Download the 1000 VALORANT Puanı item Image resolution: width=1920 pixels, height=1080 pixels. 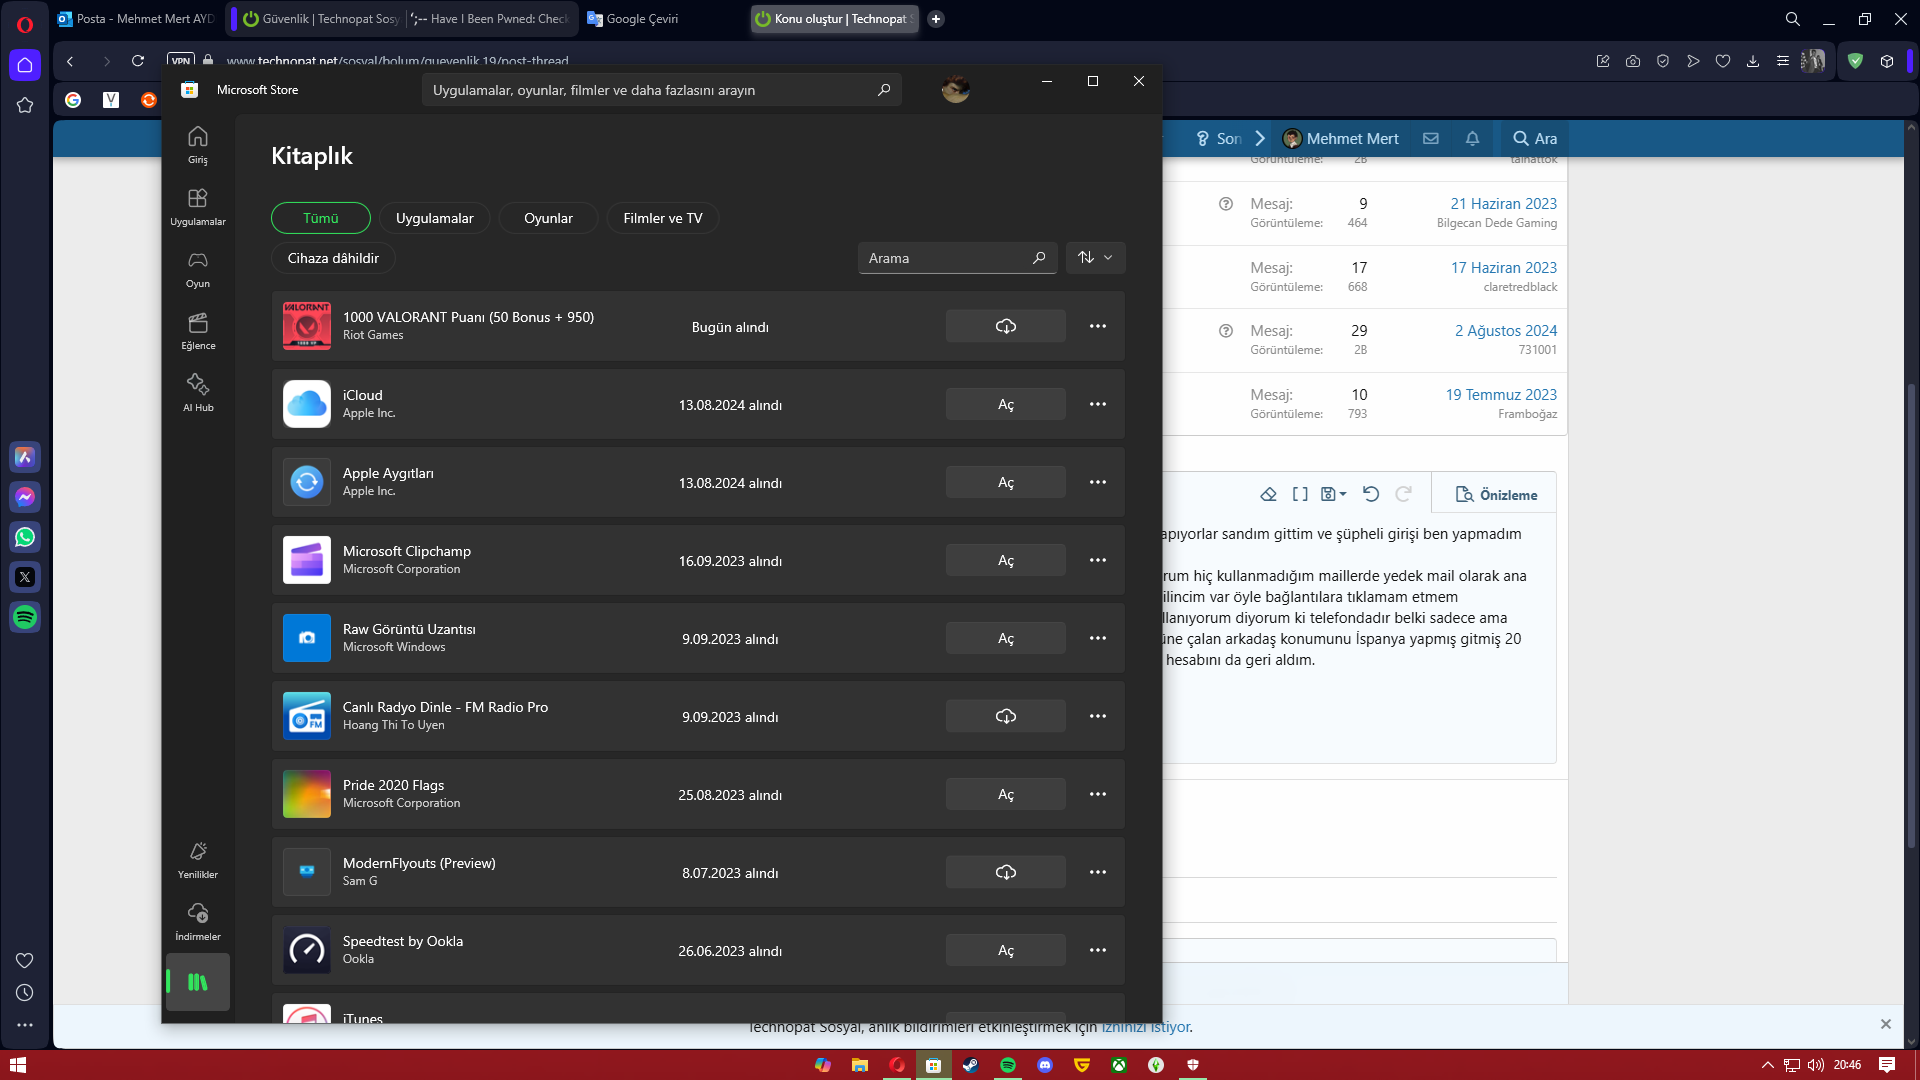(1005, 326)
